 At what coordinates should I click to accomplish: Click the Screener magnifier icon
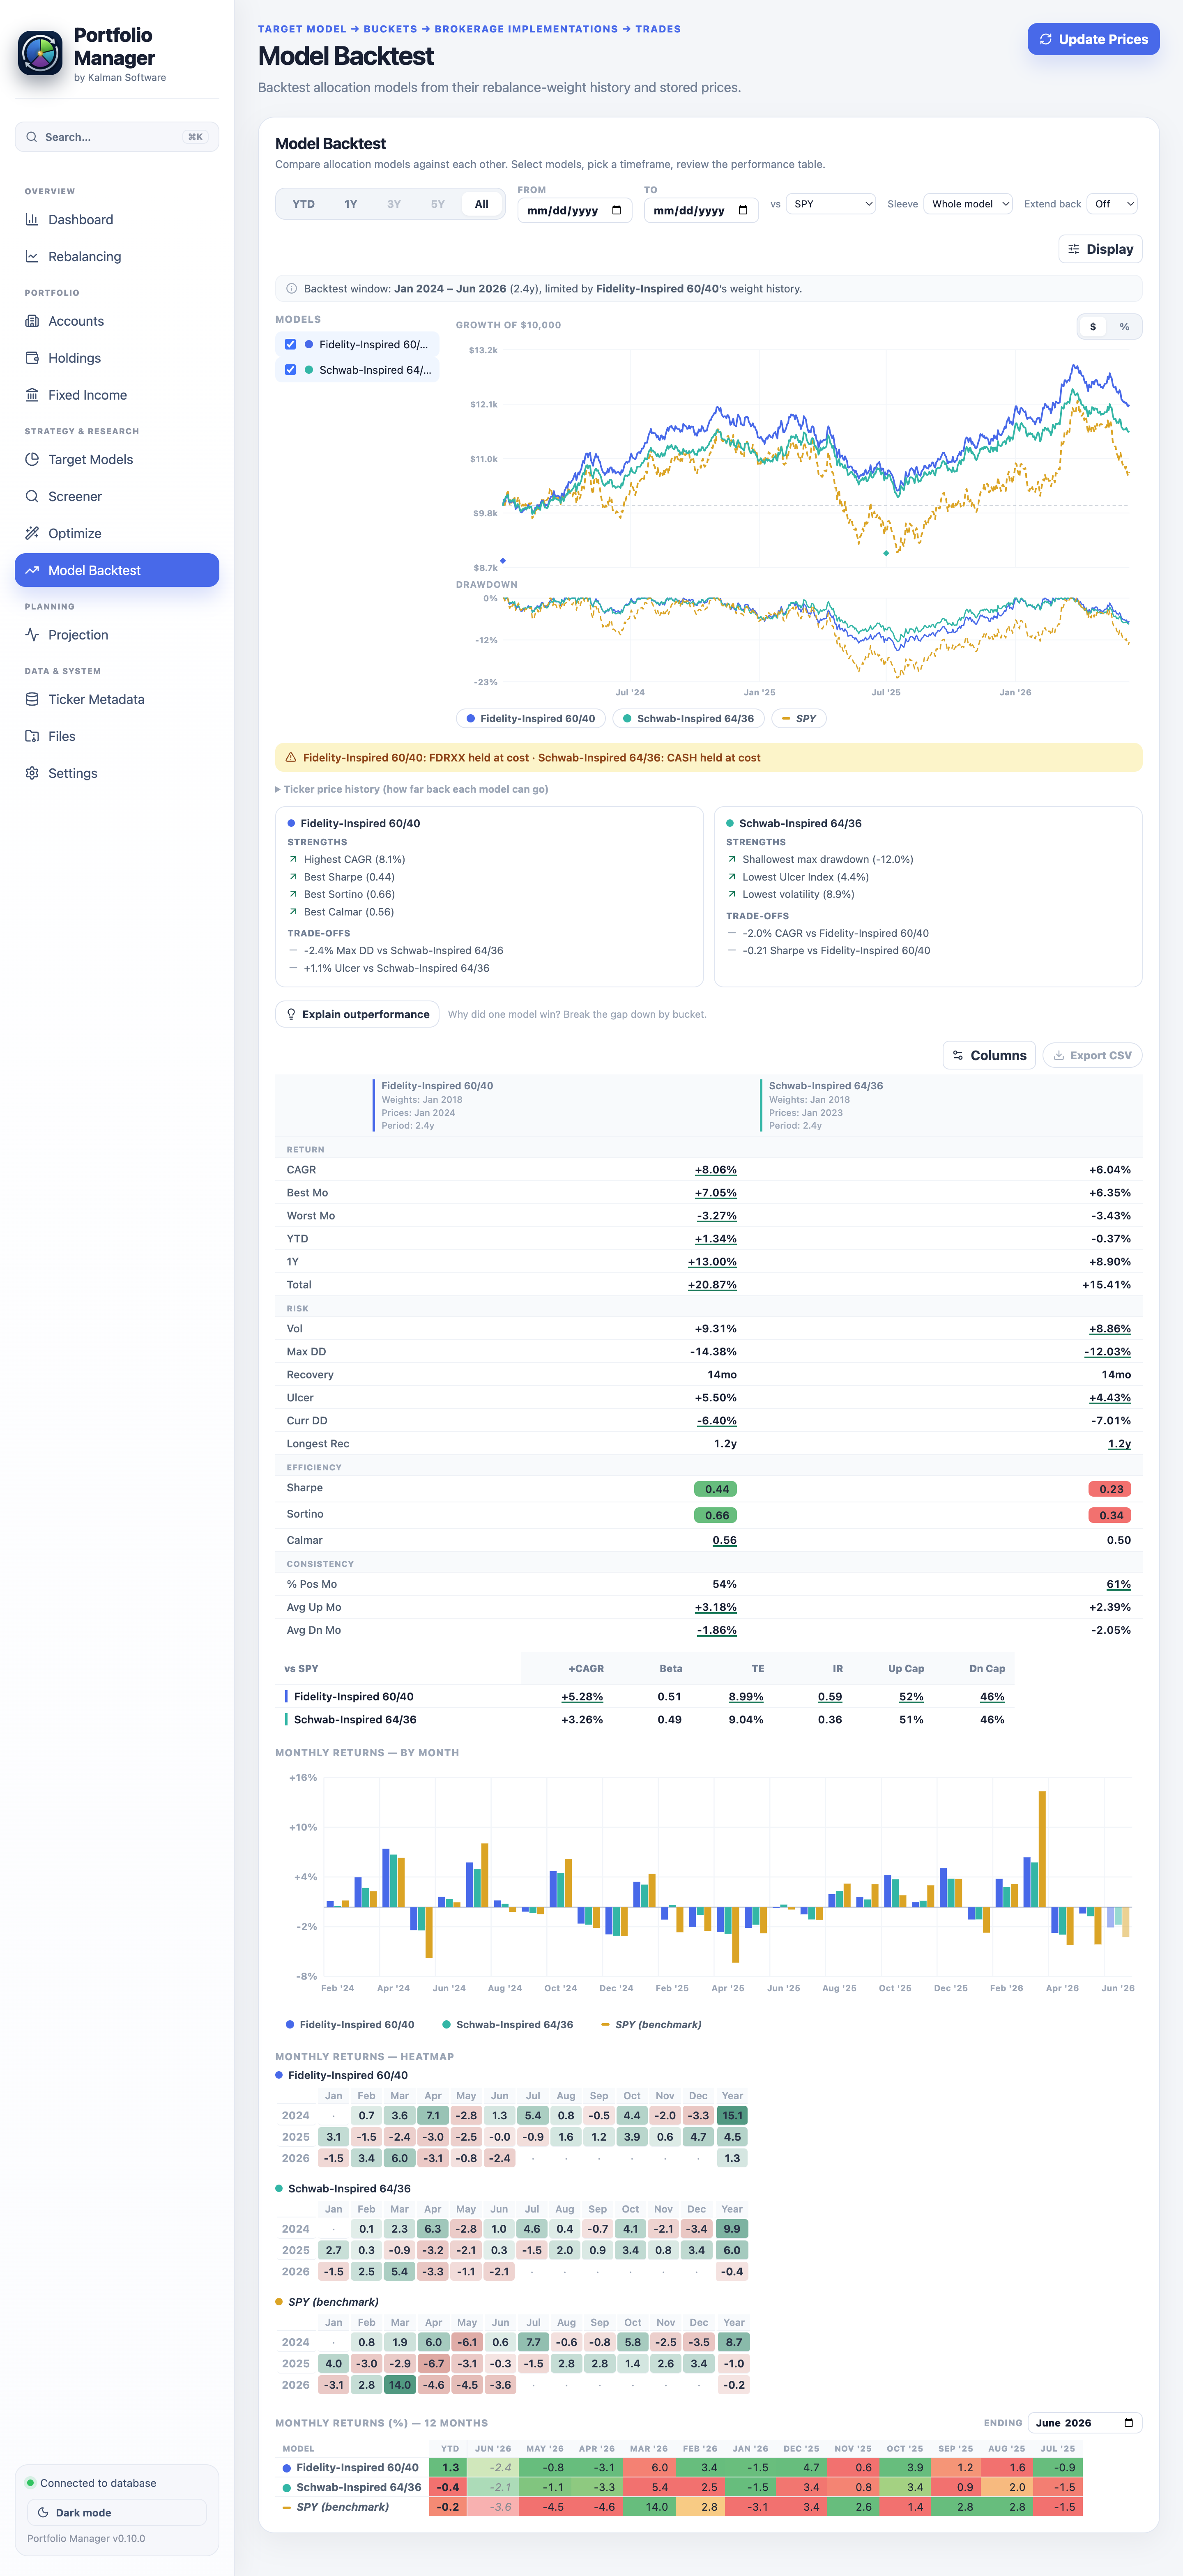coord(32,497)
